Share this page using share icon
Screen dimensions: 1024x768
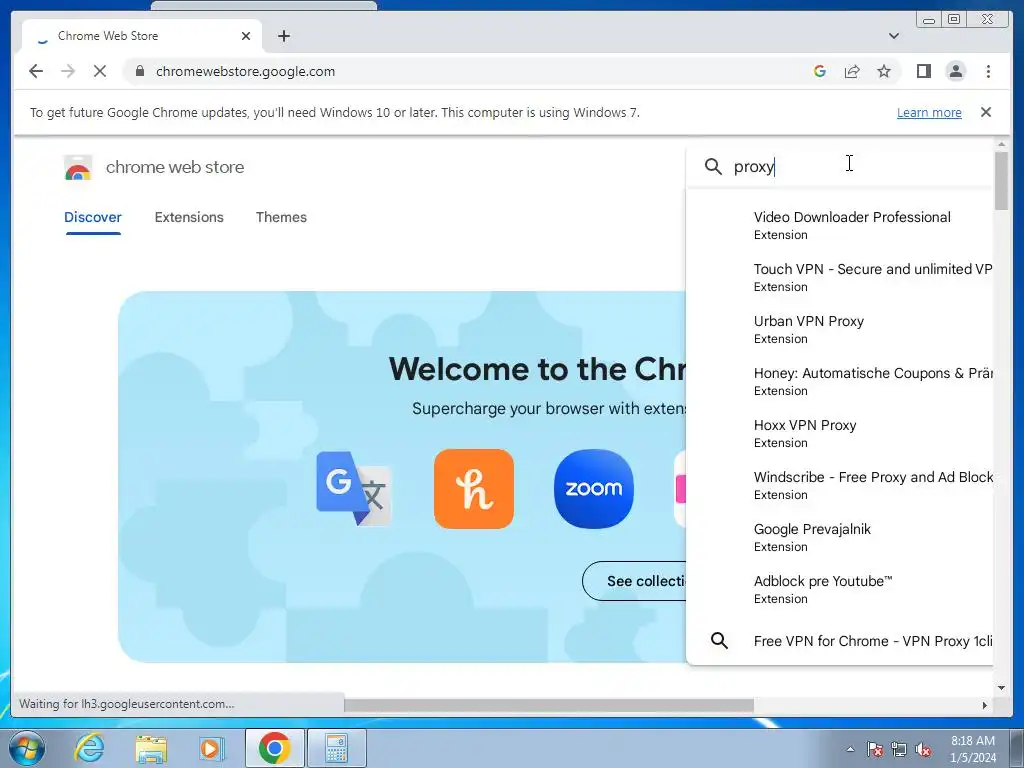[x=852, y=71]
